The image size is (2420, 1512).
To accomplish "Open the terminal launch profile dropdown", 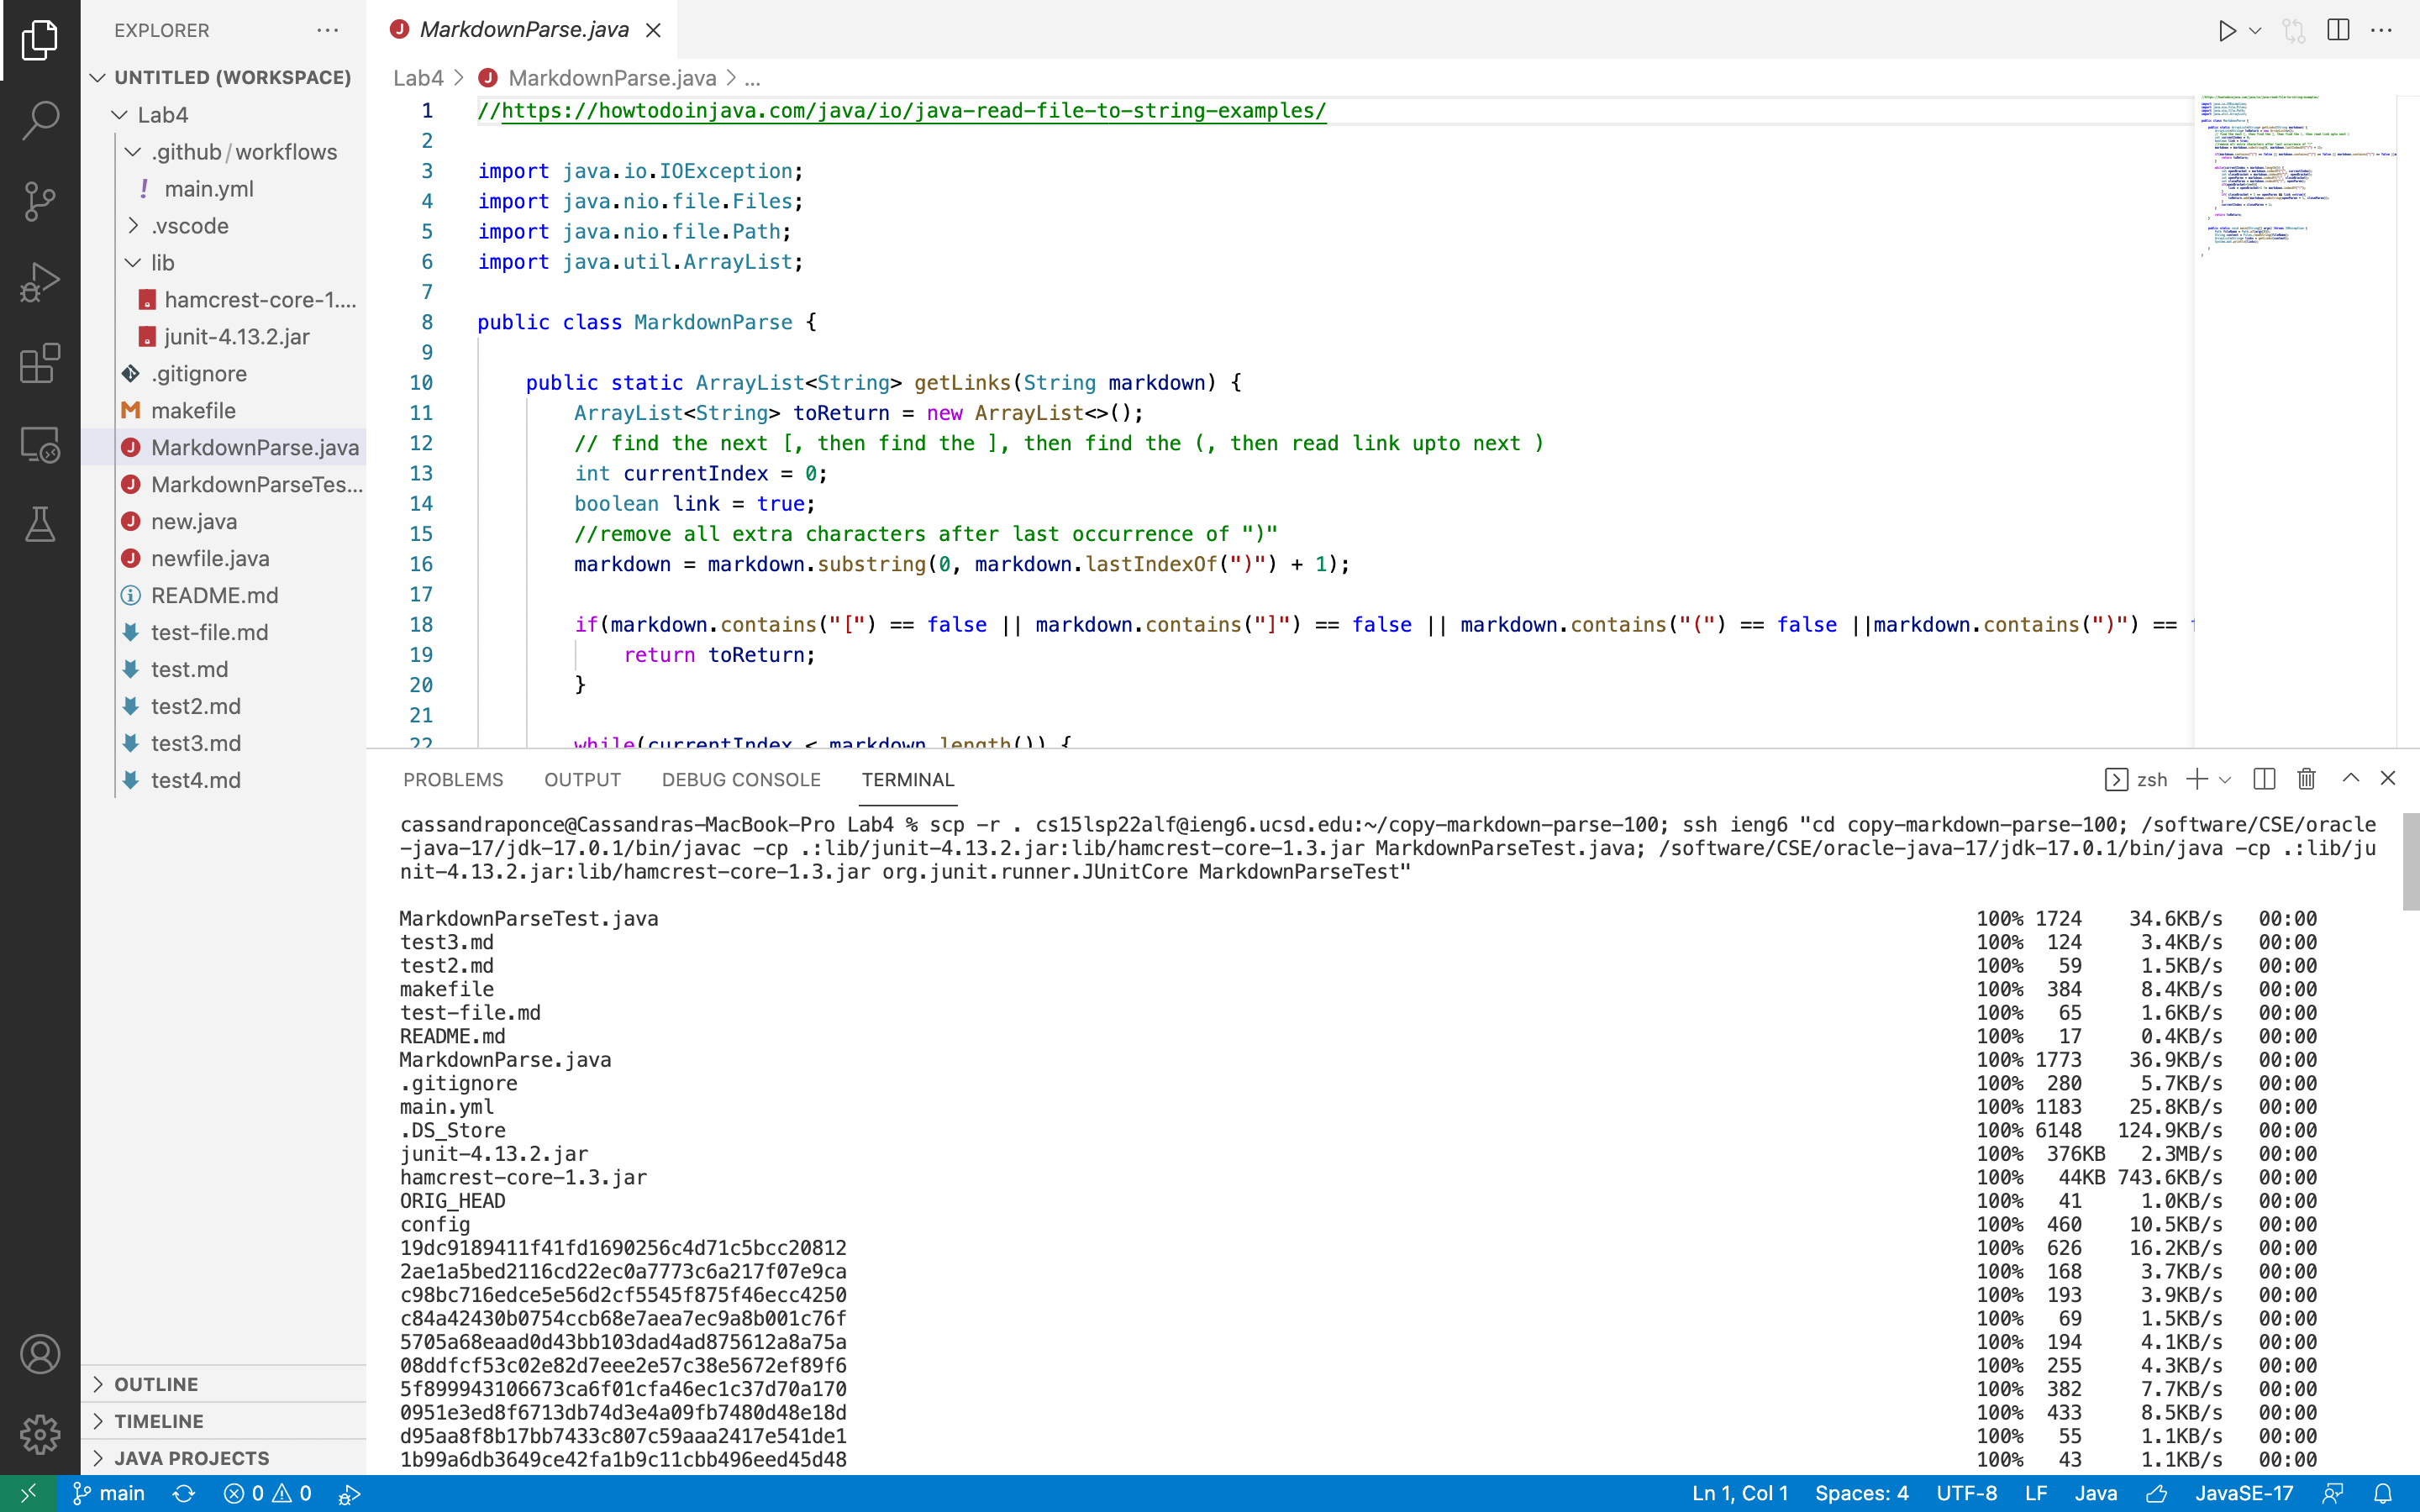I will [2225, 780].
